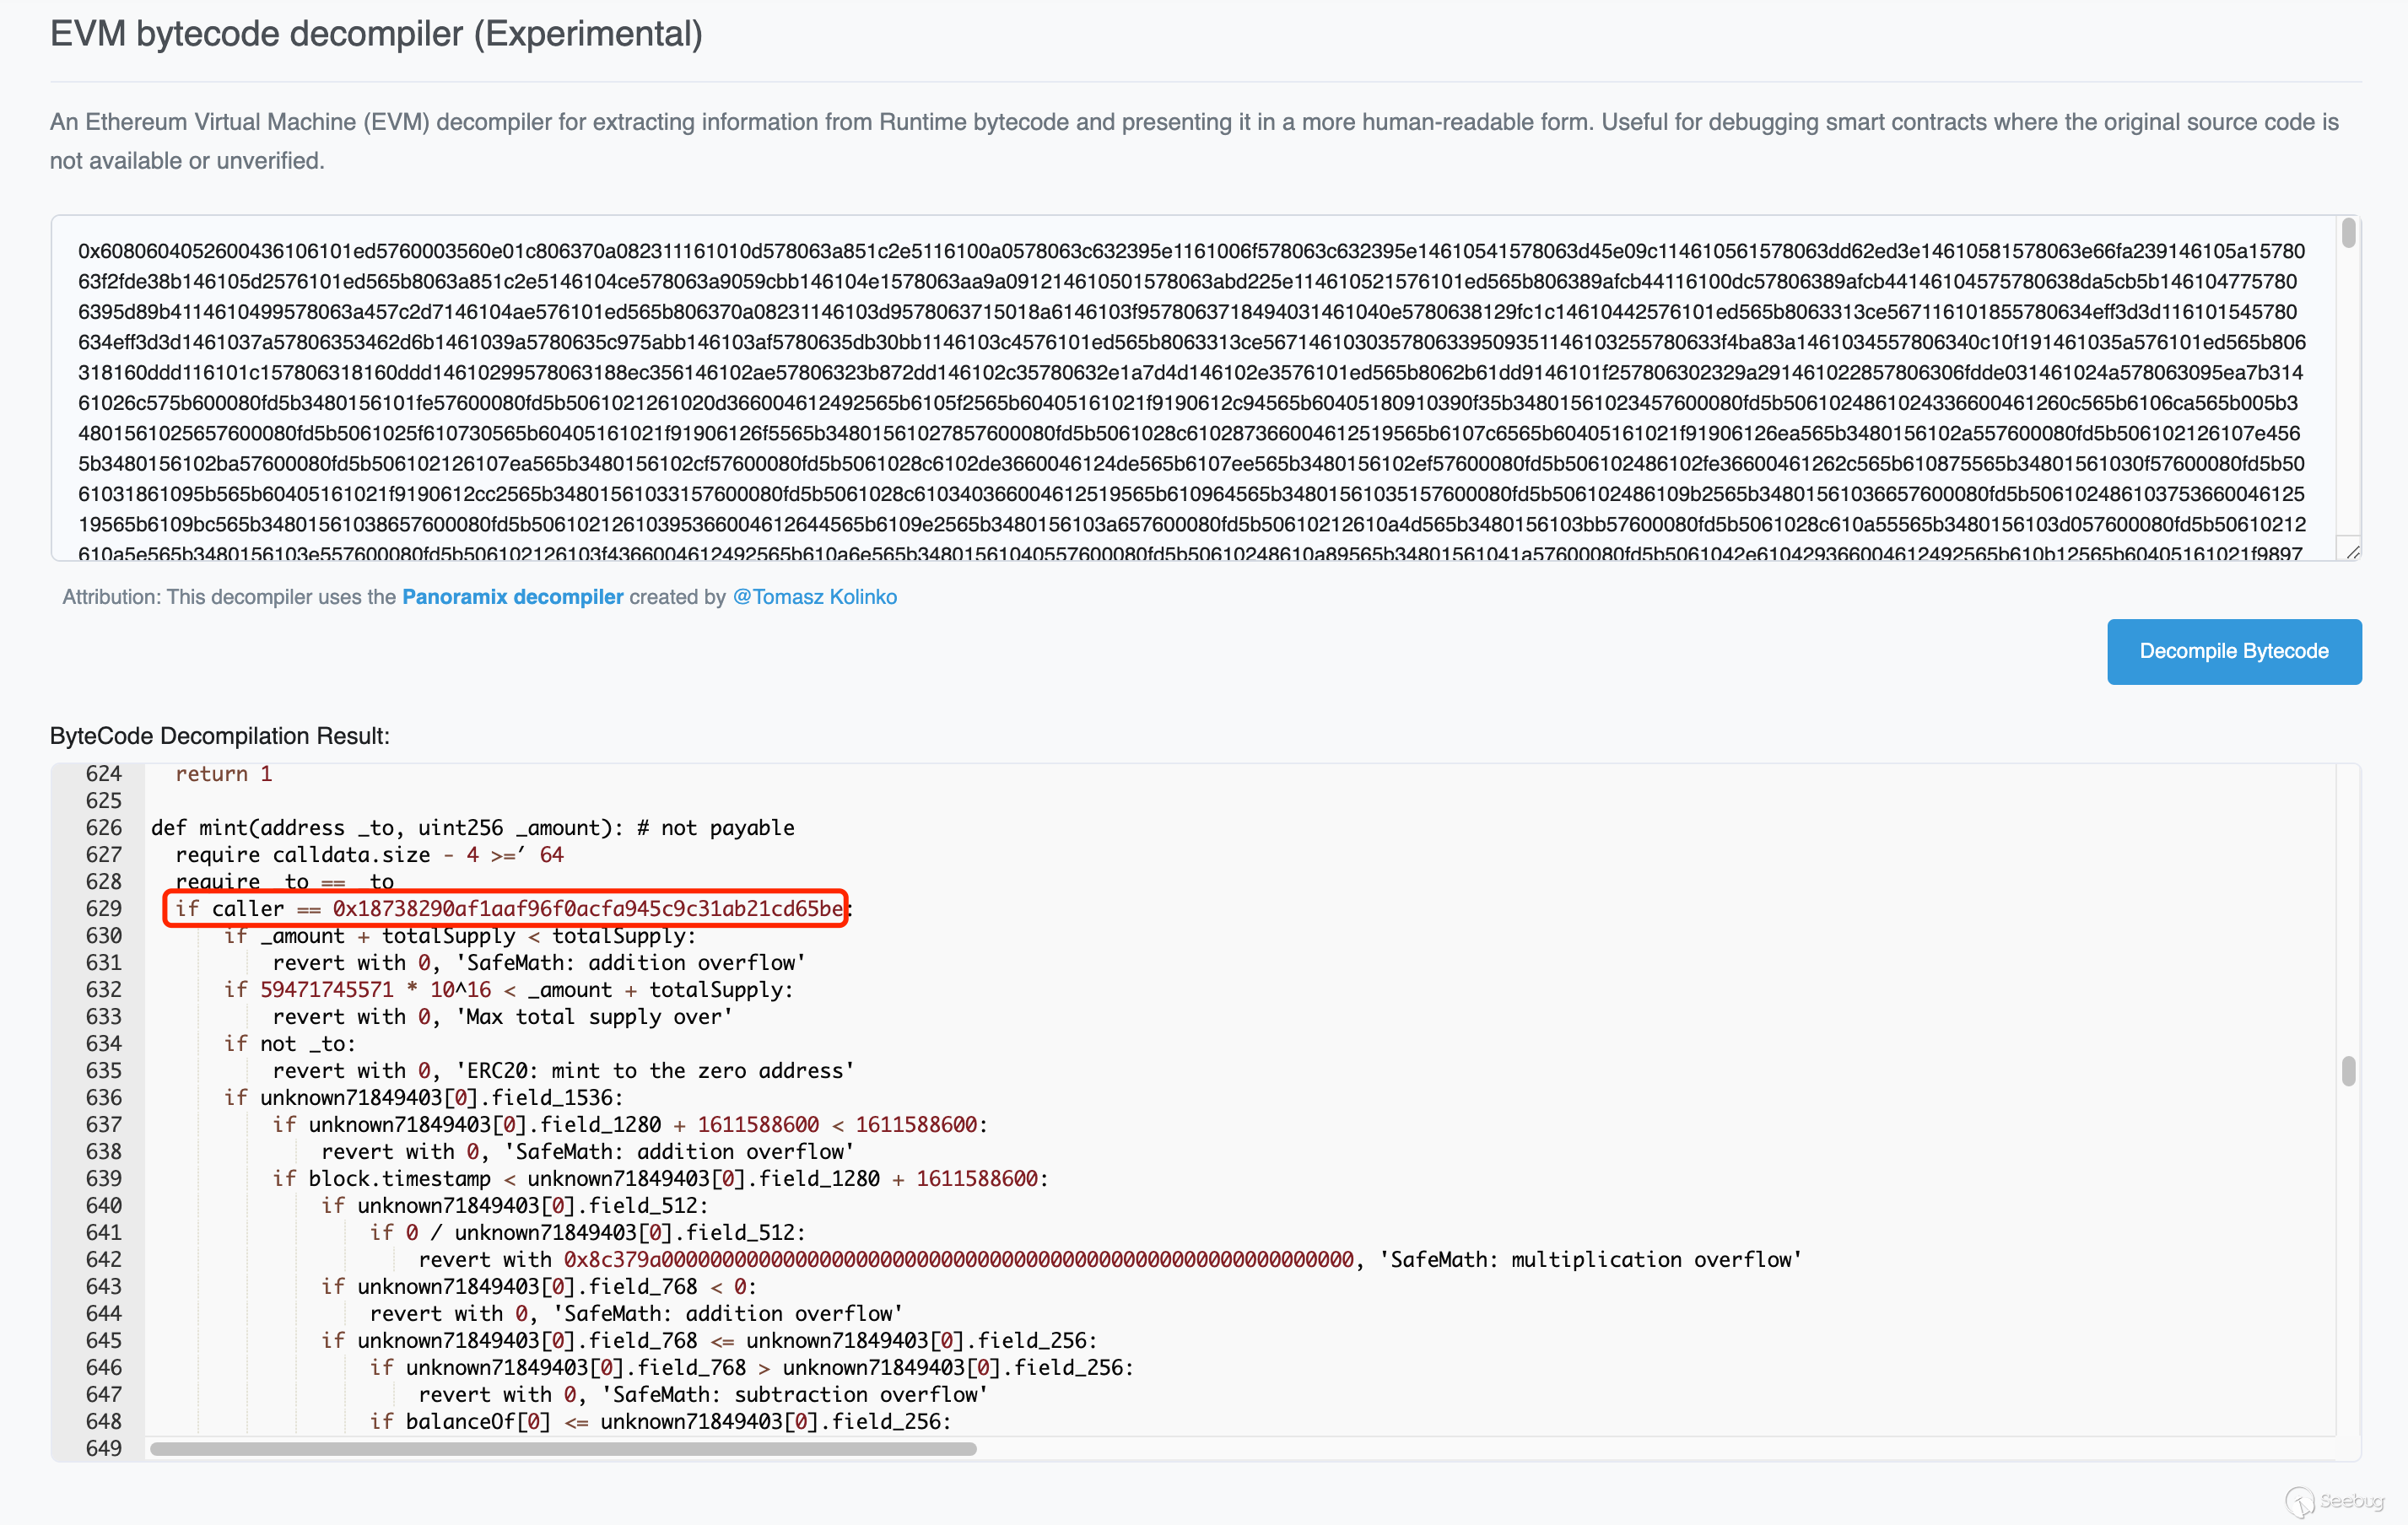The height and width of the screenshot is (1525, 2408).
Task: Click line number 642 in the gutter
Action: [x=103, y=1260]
